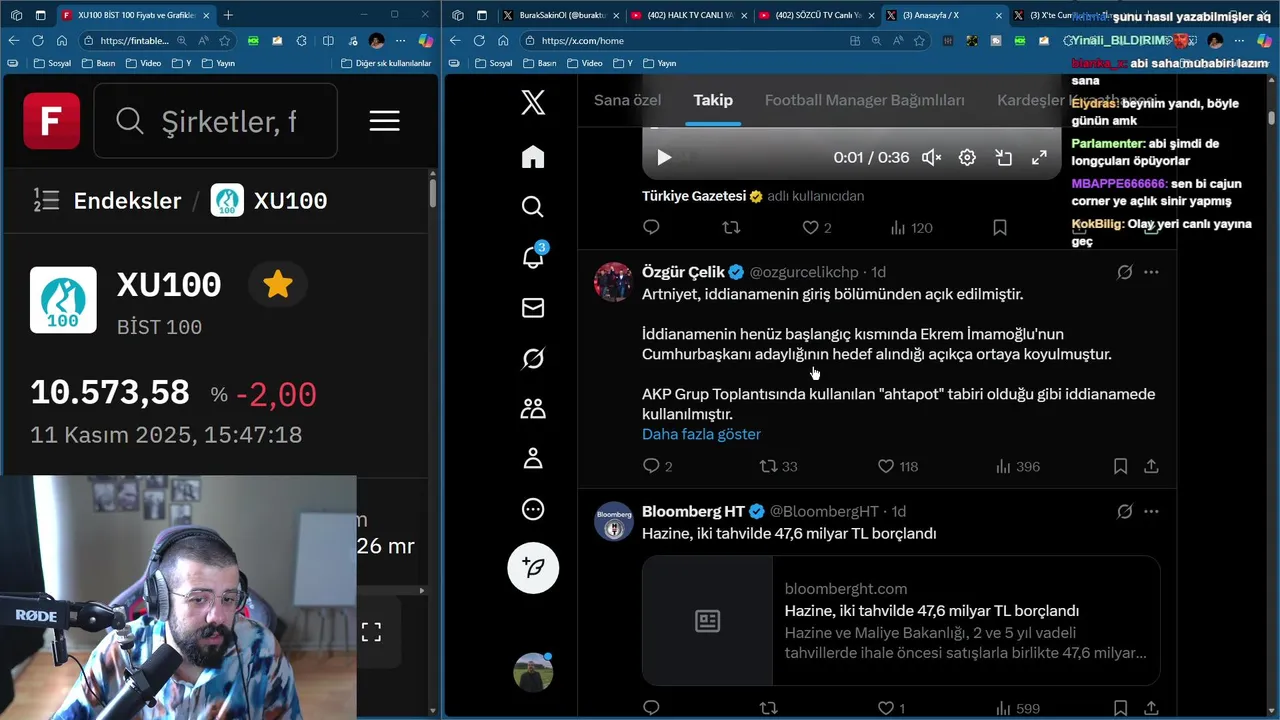
Task: Open X home icon in sidebar
Action: [x=533, y=157]
